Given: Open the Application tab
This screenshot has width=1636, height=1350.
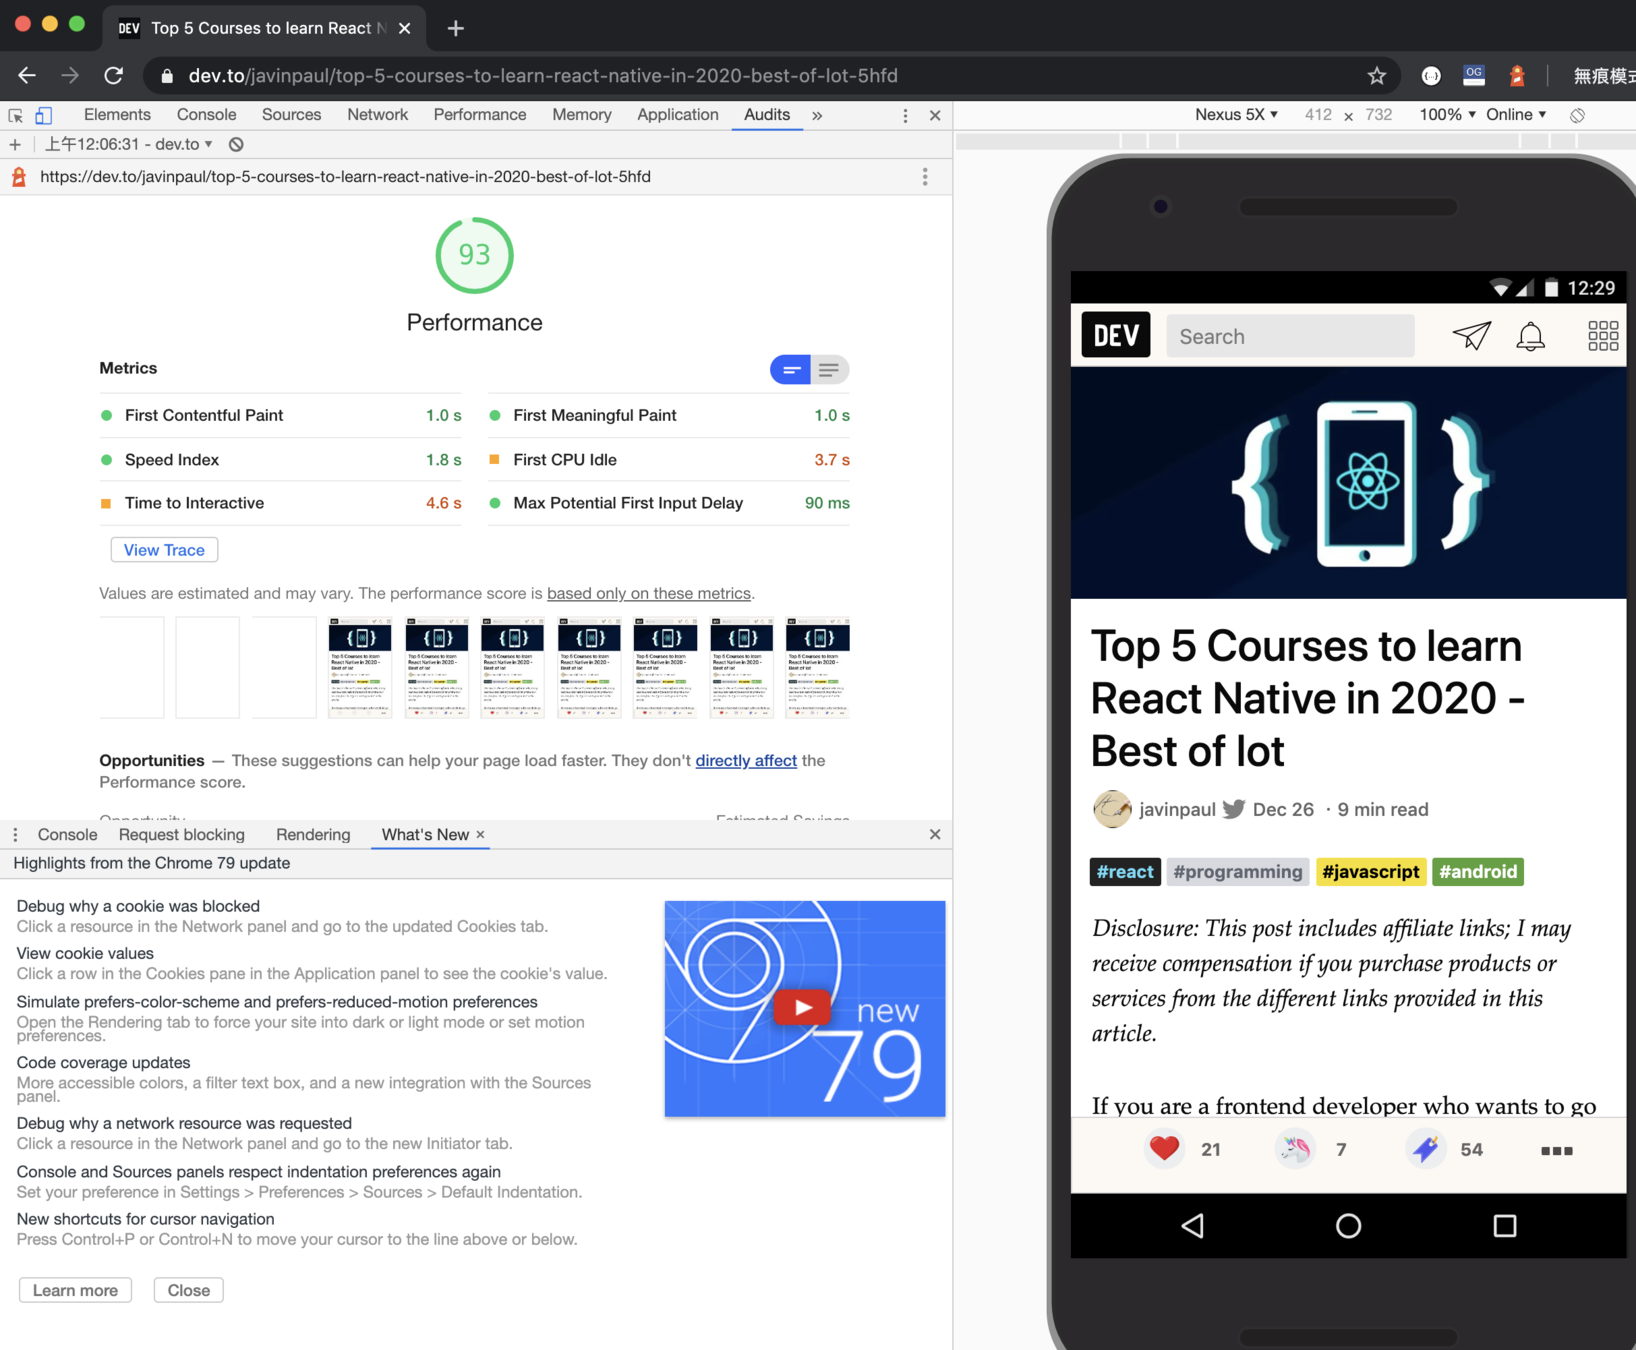Looking at the screenshot, I should [x=677, y=115].
